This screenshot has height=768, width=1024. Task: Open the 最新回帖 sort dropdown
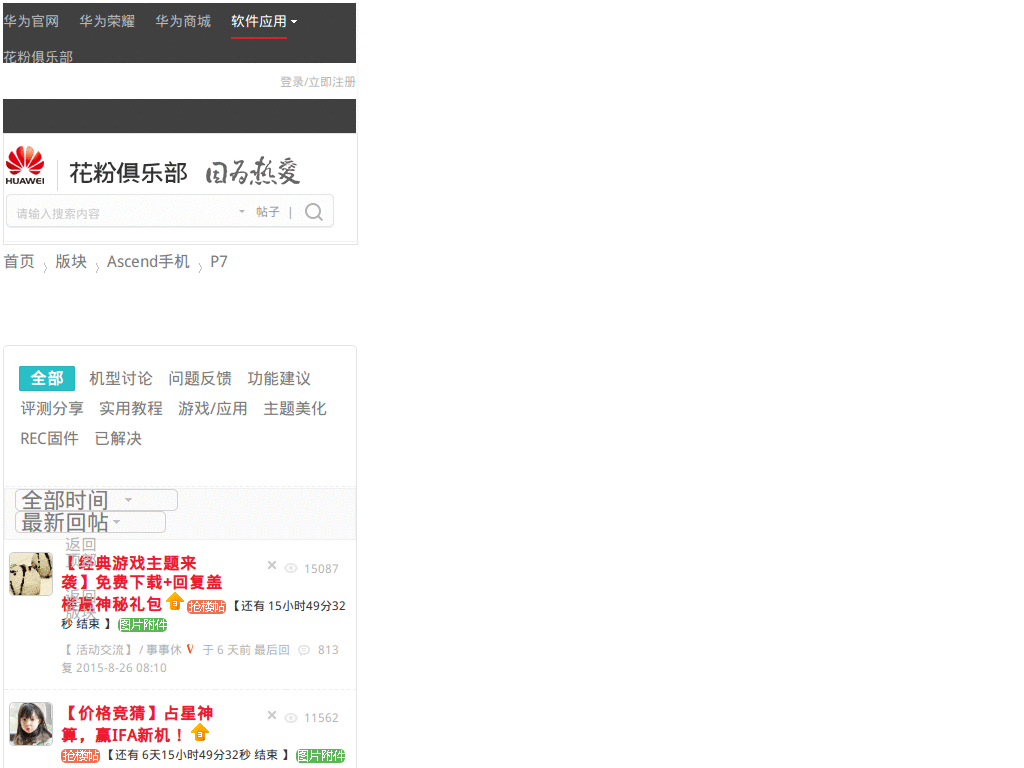coord(90,522)
